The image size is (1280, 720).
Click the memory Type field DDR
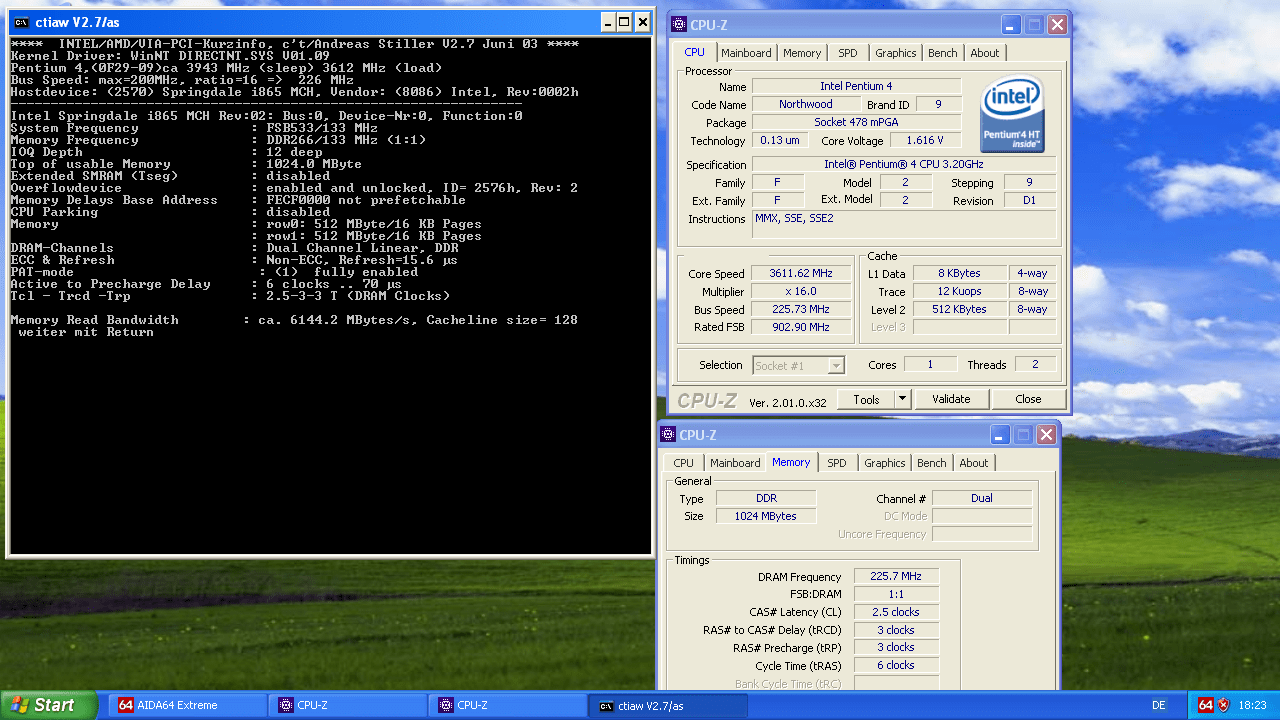click(766, 498)
